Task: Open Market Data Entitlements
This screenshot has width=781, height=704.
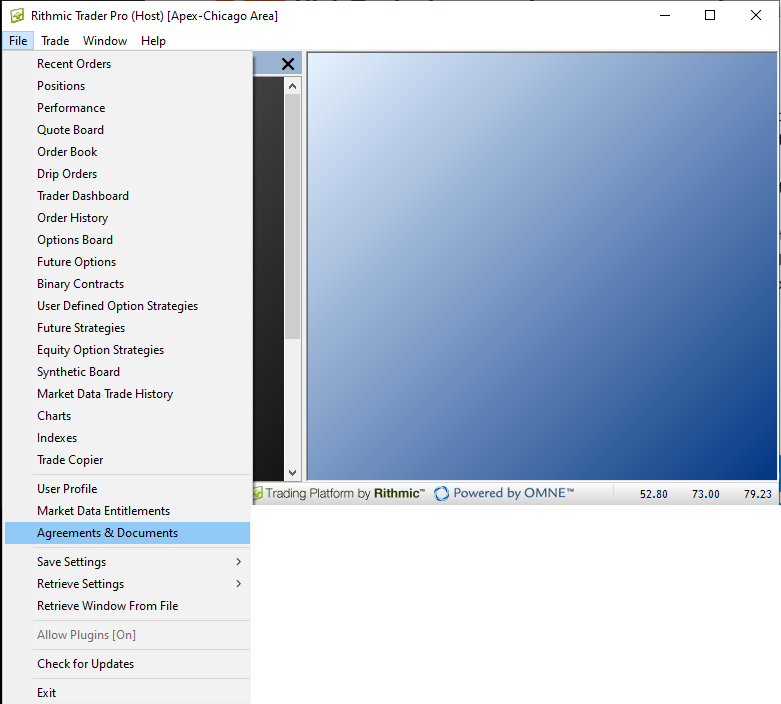Action: [103, 511]
